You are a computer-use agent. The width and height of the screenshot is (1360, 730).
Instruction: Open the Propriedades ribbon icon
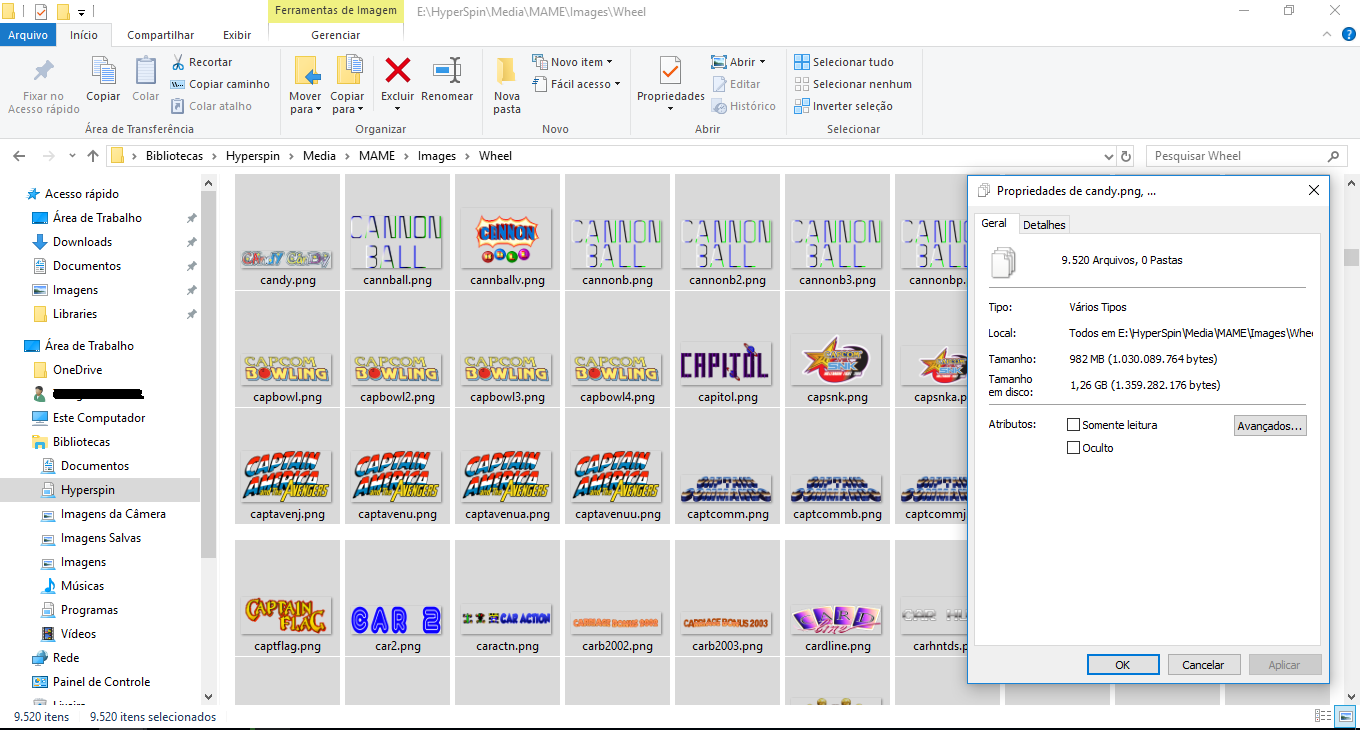(x=671, y=72)
